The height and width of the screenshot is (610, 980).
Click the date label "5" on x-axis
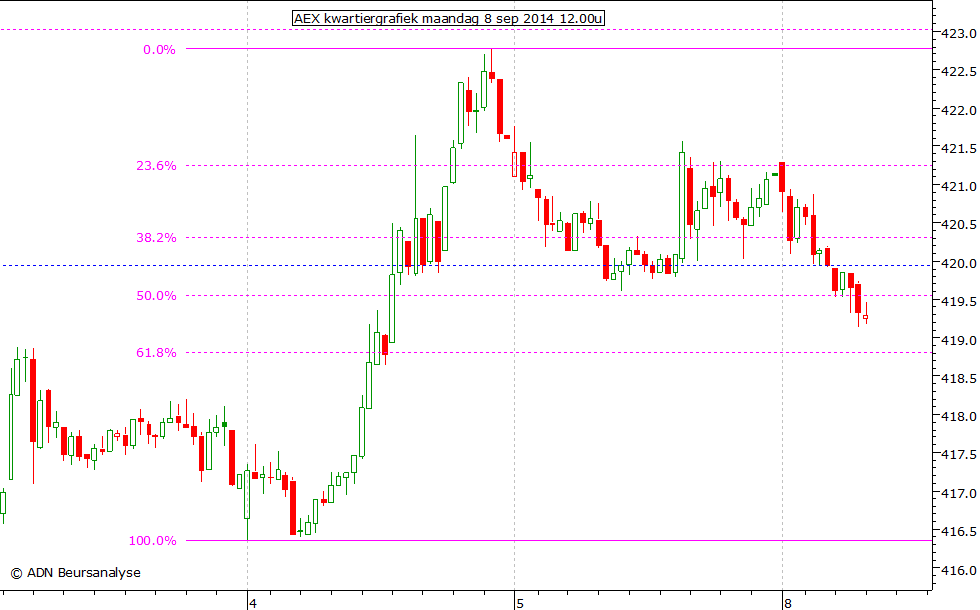tap(520, 603)
